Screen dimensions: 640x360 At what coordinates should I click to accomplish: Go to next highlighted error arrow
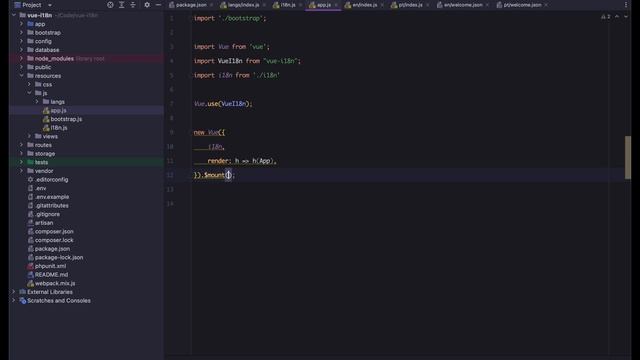pos(626,17)
